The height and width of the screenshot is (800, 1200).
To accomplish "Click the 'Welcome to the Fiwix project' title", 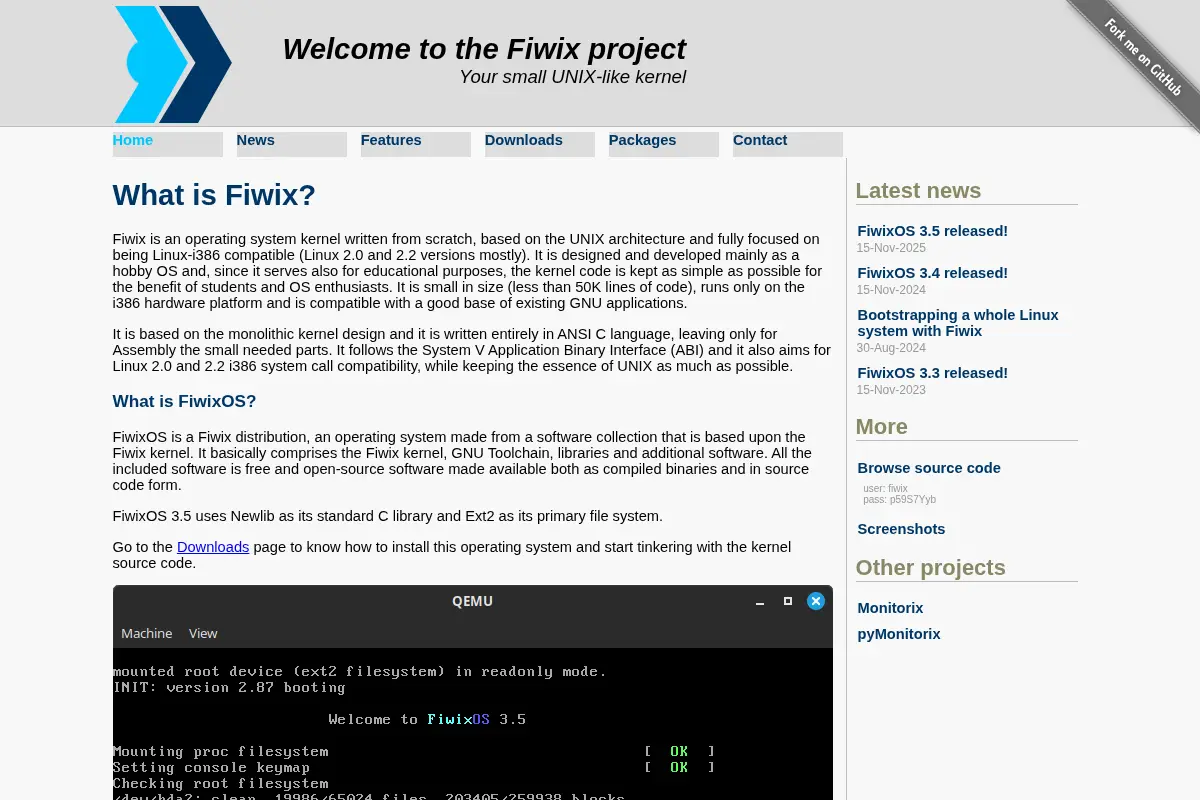I will (484, 49).
